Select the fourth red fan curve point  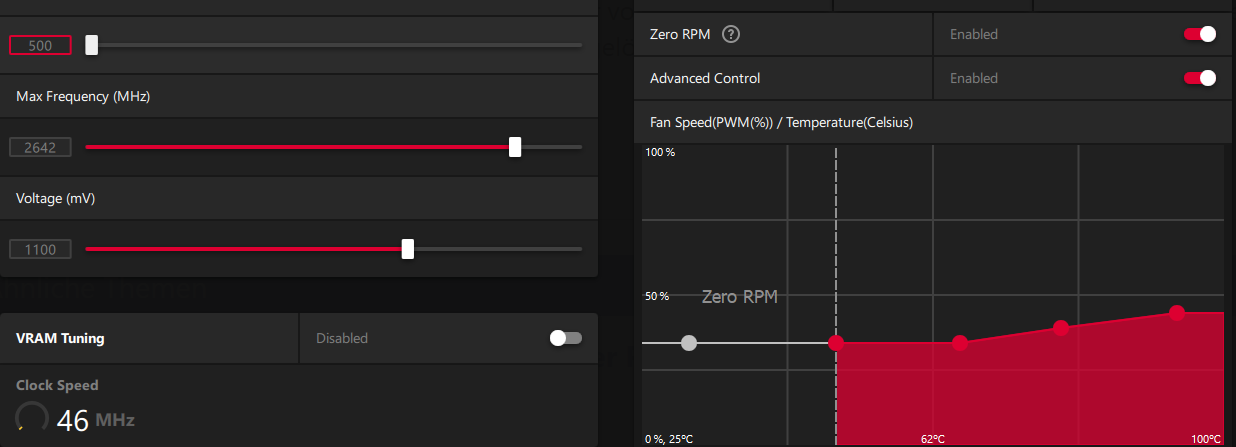pyautogui.click(x=1177, y=313)
